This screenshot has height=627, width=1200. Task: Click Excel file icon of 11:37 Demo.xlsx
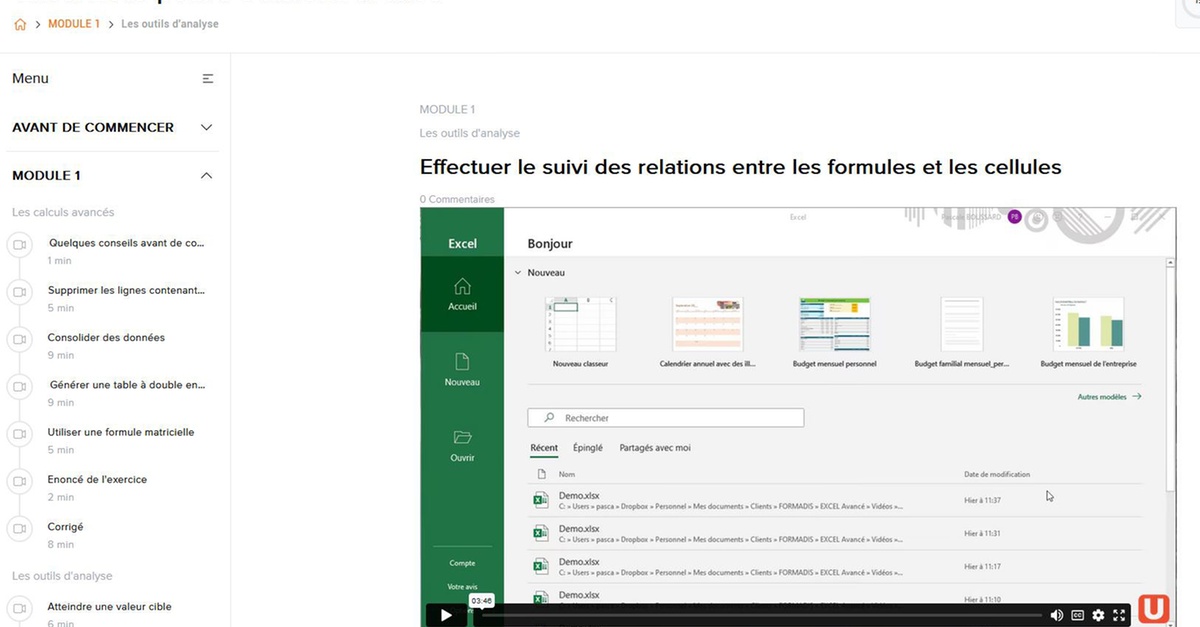point(541,500)
